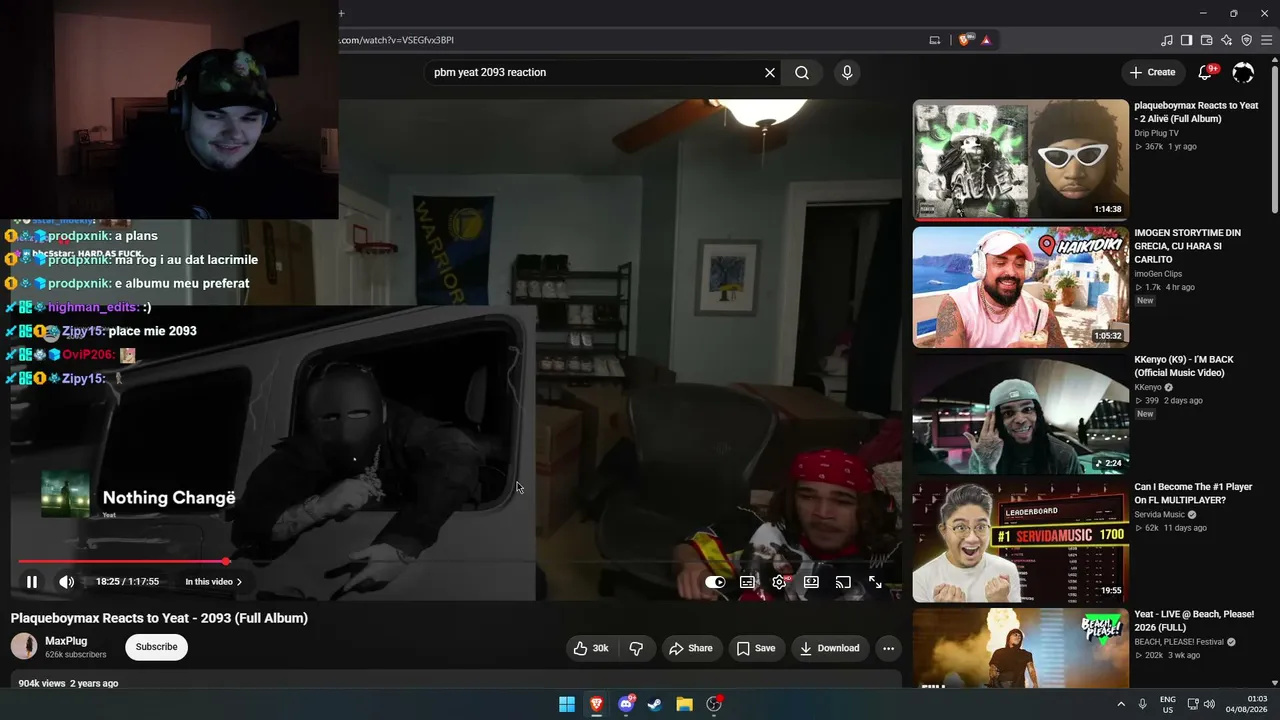Toggle the autoplay switch in the player
1280x720 pixels.
(x=715, y=582)
